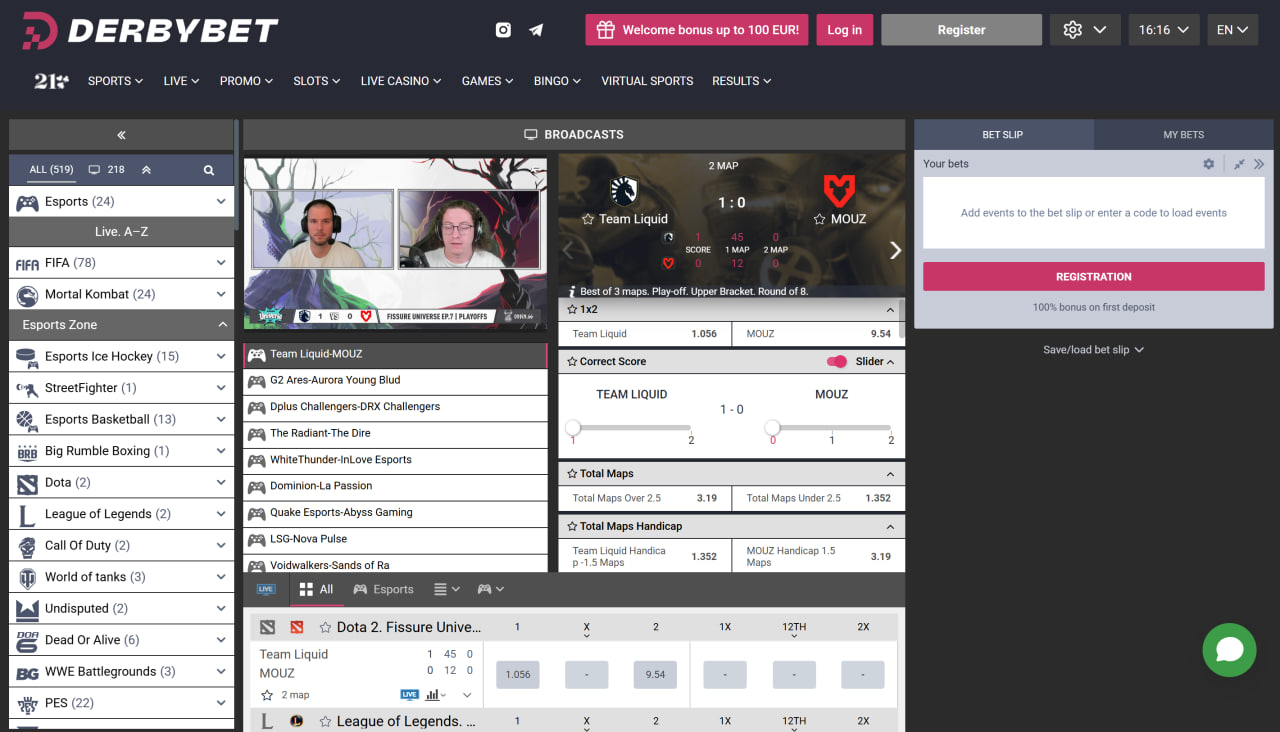Open the Instagram icon link
Image resolution: width=1280 pixels, height=732 pixels.
coord(503,30)
